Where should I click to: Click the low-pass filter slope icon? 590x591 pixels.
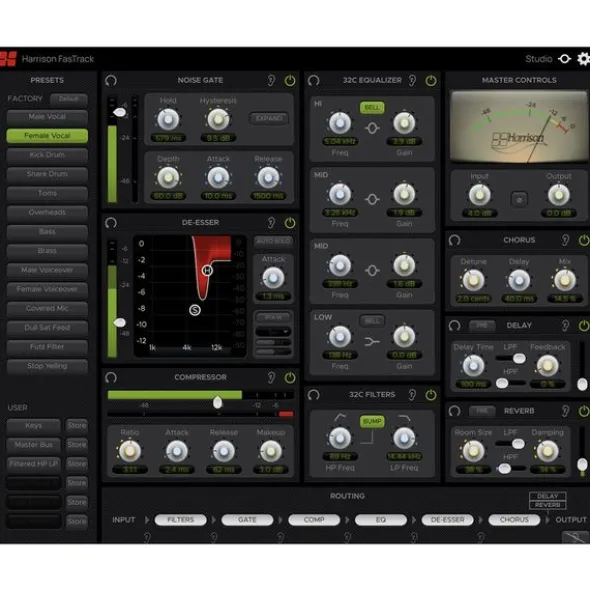tap(404, 418)
